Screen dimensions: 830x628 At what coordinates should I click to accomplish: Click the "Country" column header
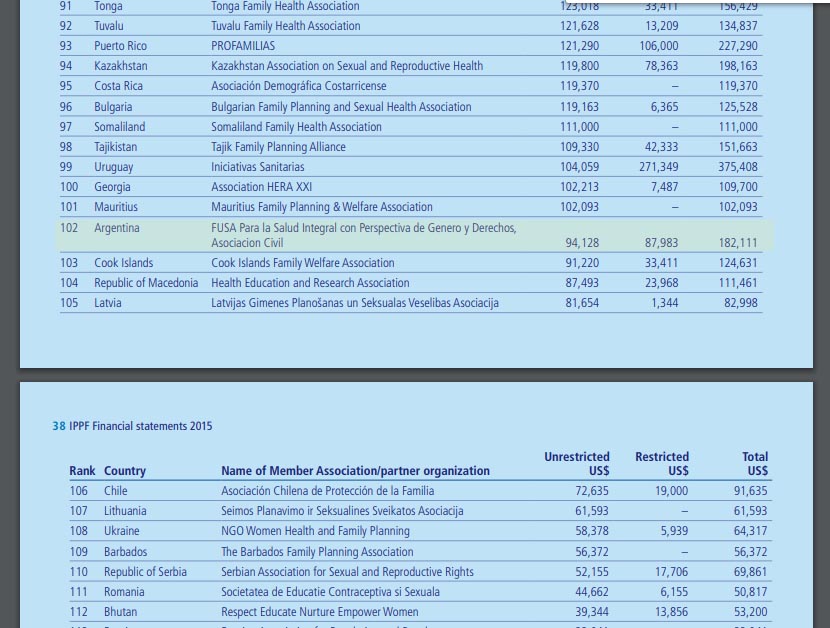click(x=125, y=471)
